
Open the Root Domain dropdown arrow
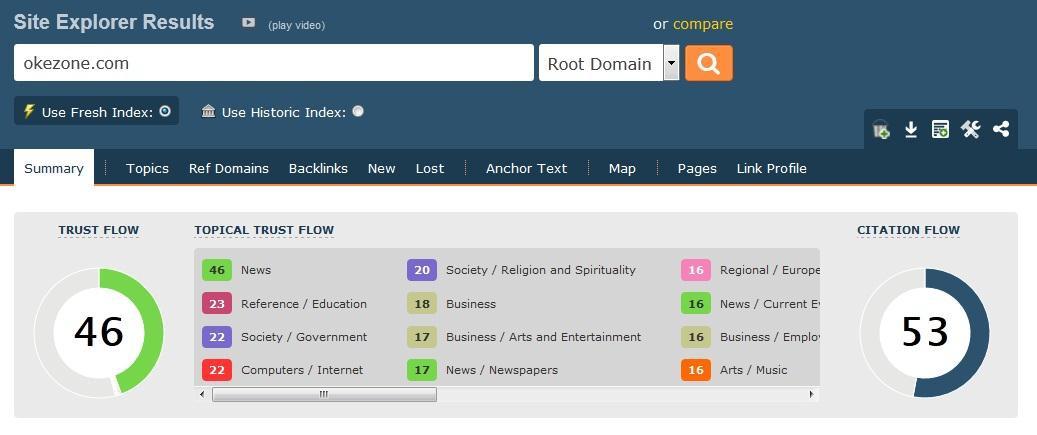pyautogui.click(x=671, y=63)
